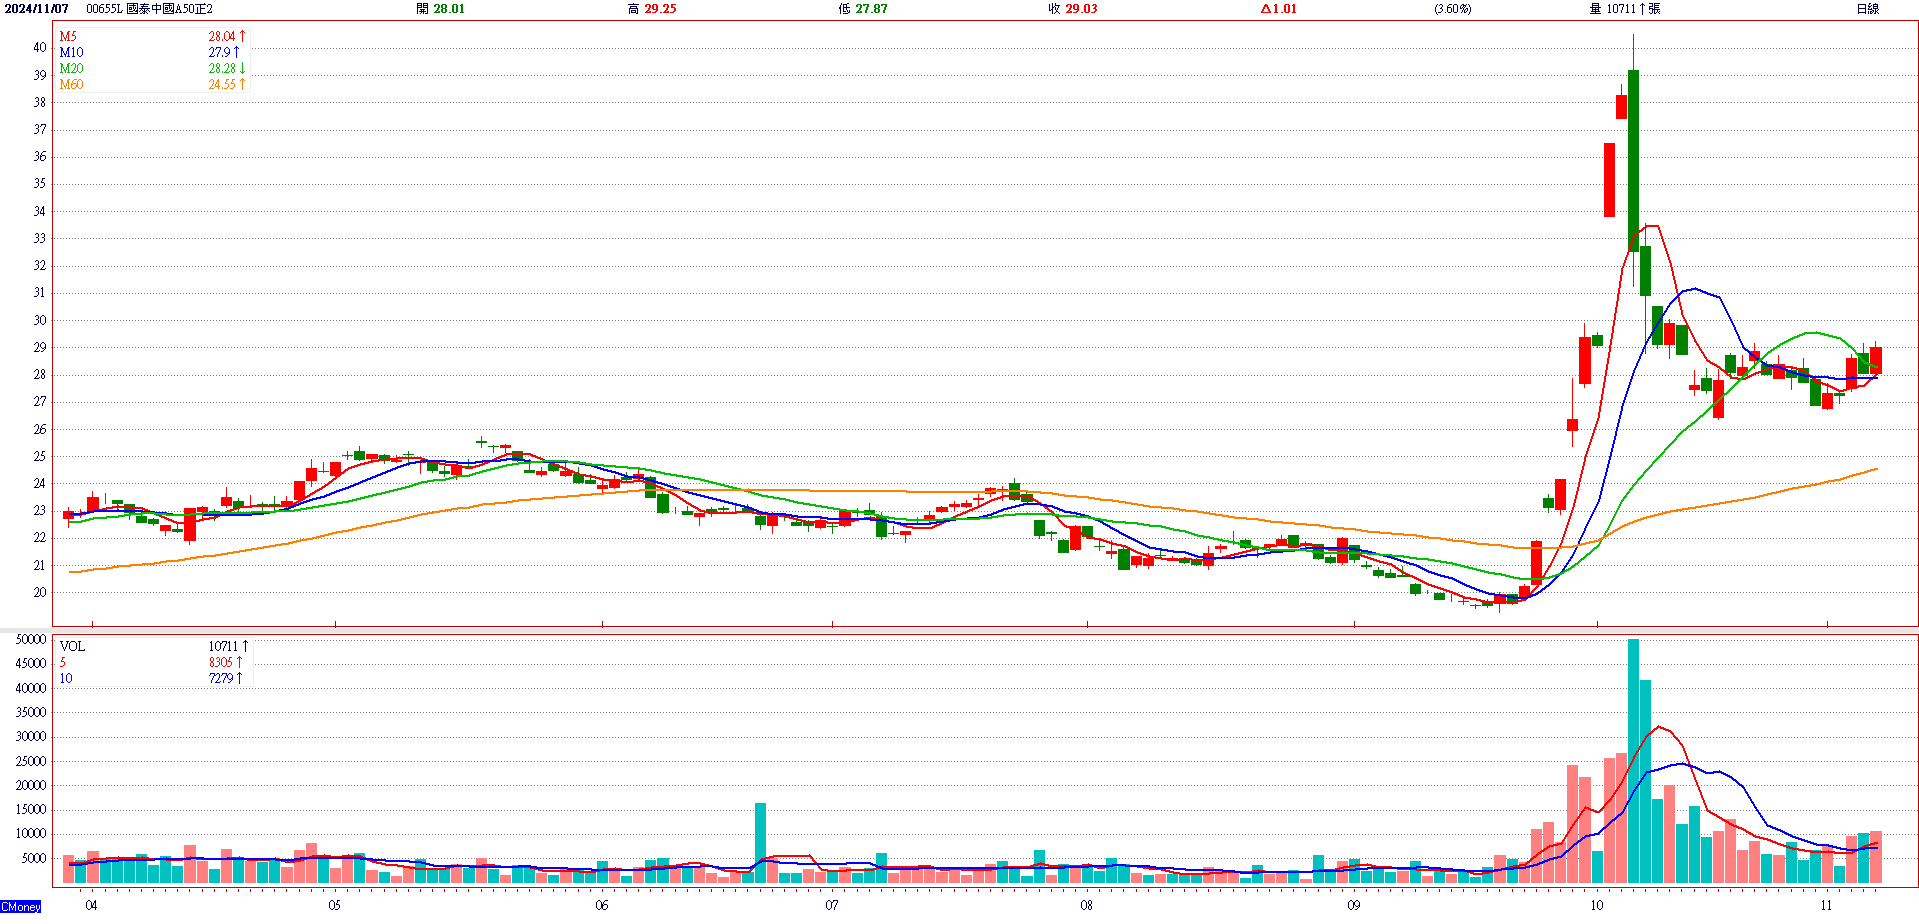
Task: Open the 日線 timeframe selector
Action: pyautogui.click(x=1867, y=9)
